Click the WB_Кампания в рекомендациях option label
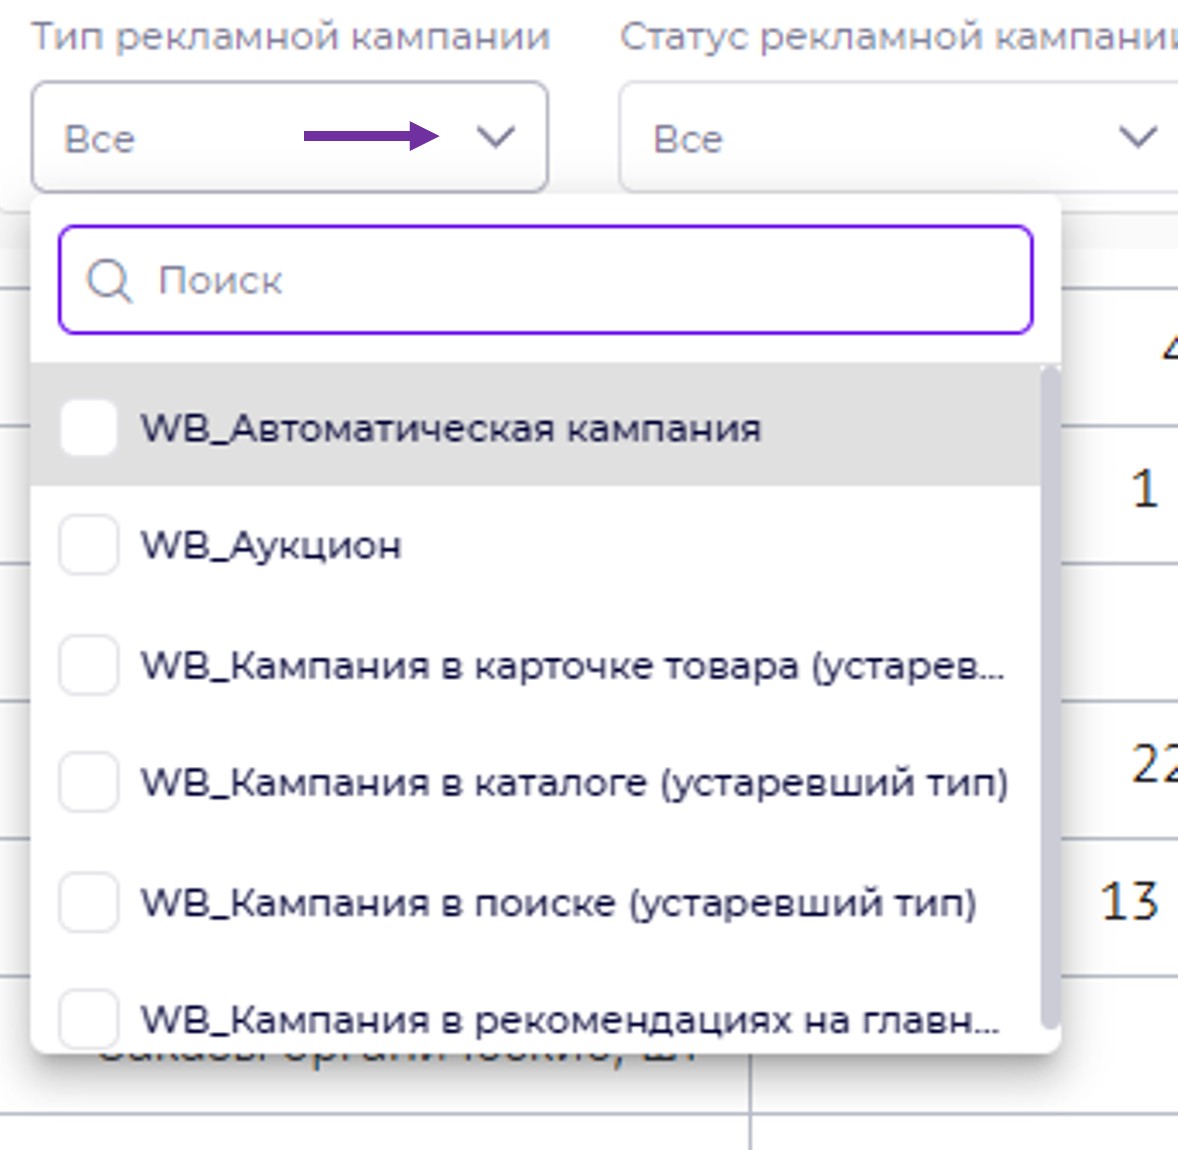Image resolution: width=1178 pixels, height=1150 pixels. [569, 1020]
